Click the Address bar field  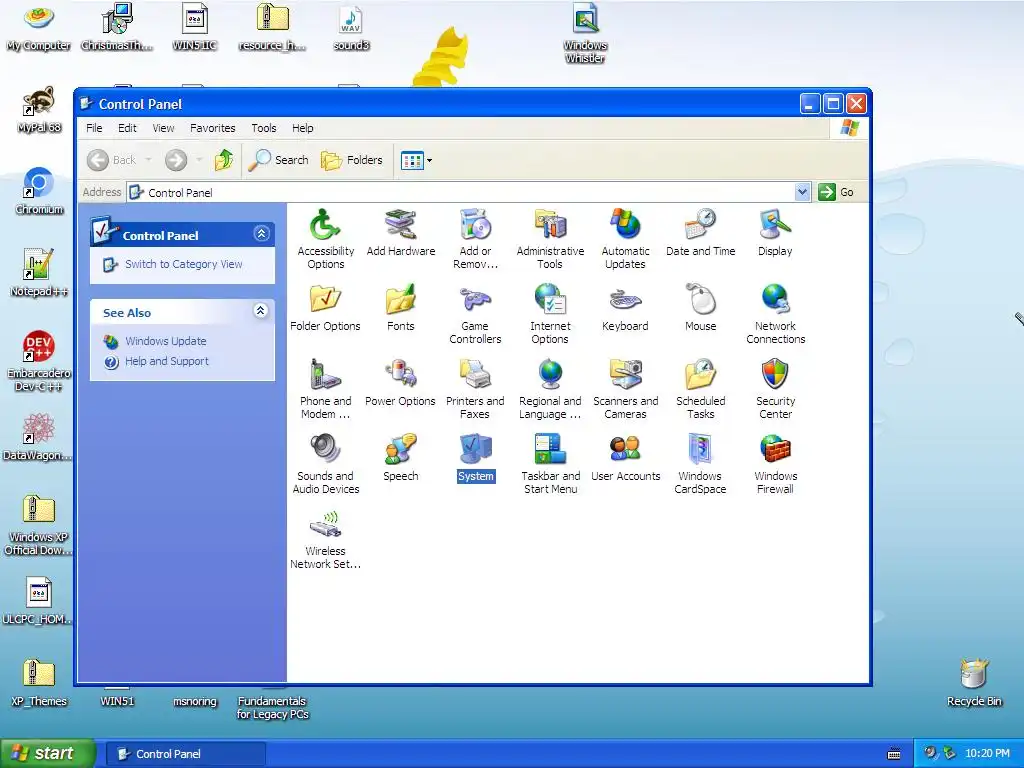coord(470,192)
